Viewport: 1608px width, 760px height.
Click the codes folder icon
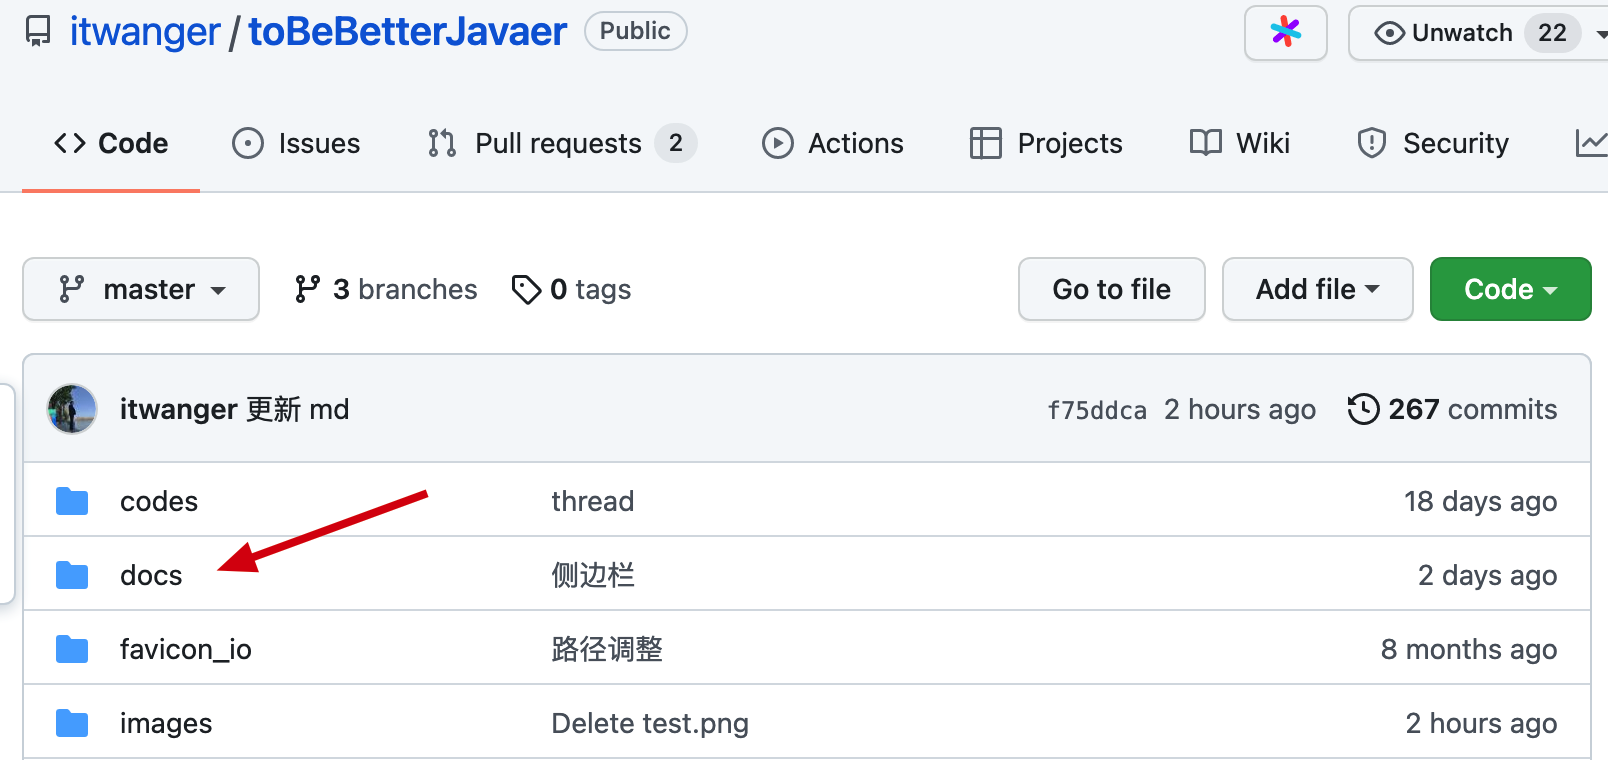72,501
